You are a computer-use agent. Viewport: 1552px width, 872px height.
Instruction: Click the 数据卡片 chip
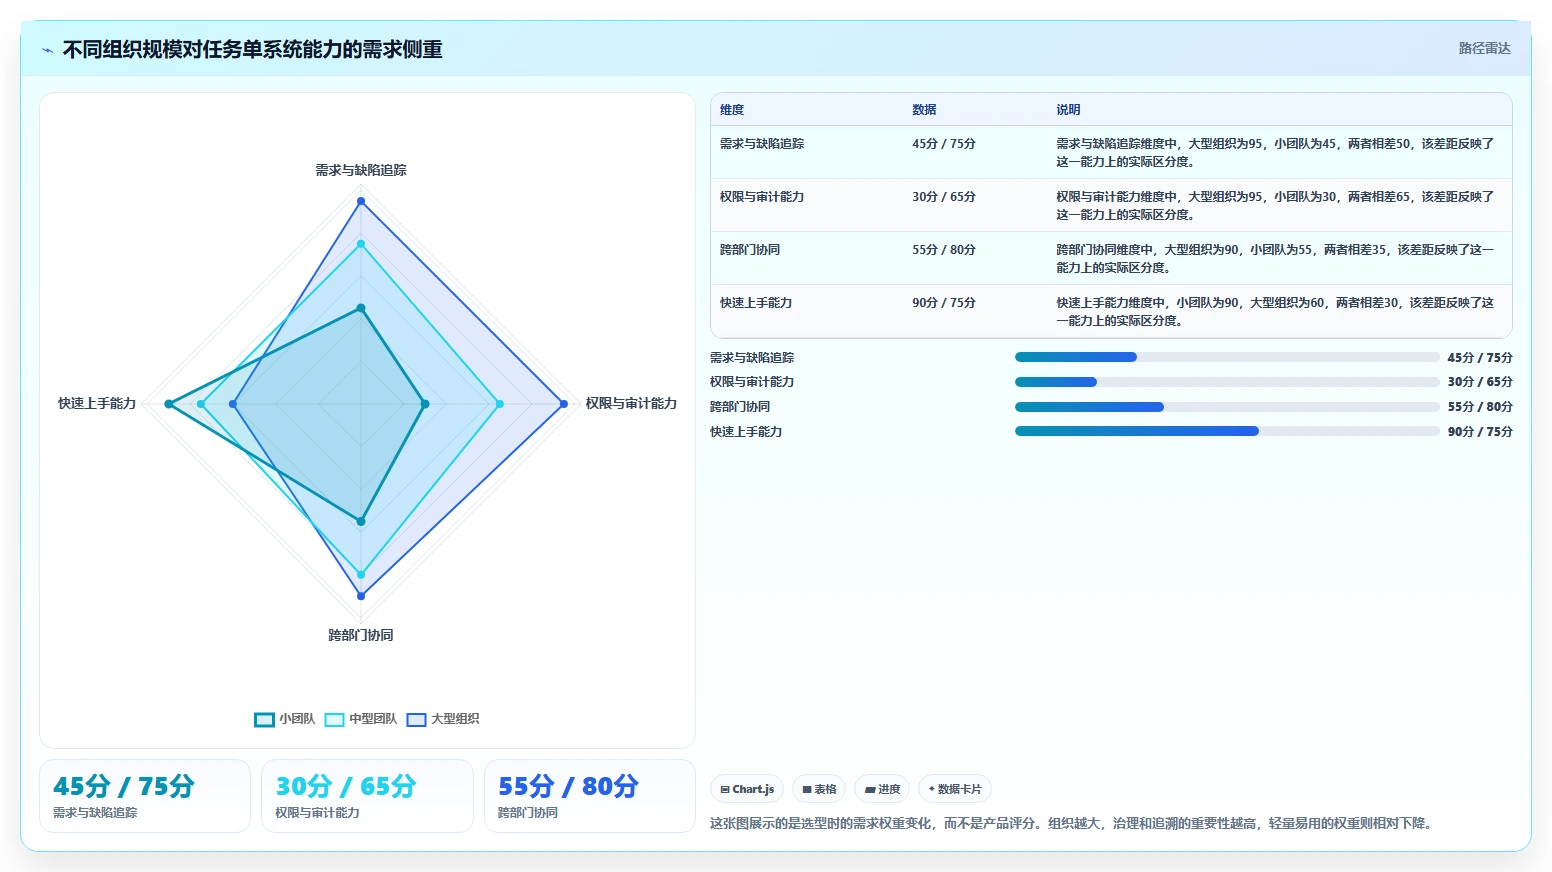pos(955,789)
